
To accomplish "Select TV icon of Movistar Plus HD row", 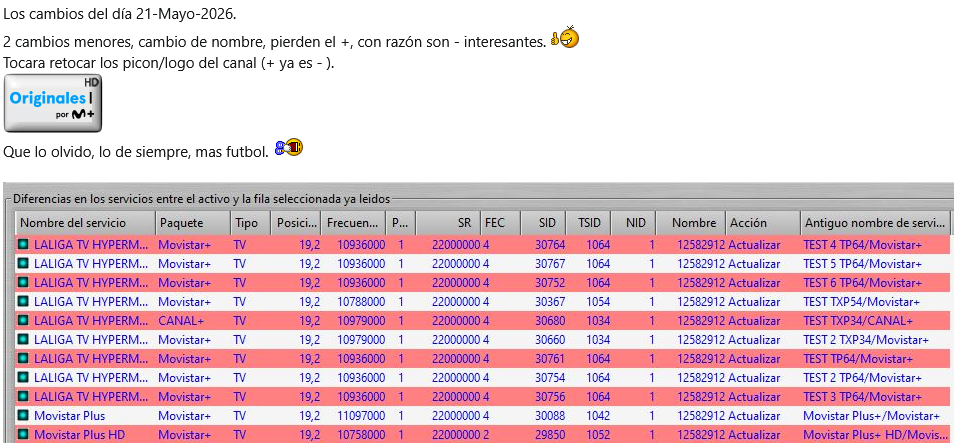I will (x=24, y=434).
